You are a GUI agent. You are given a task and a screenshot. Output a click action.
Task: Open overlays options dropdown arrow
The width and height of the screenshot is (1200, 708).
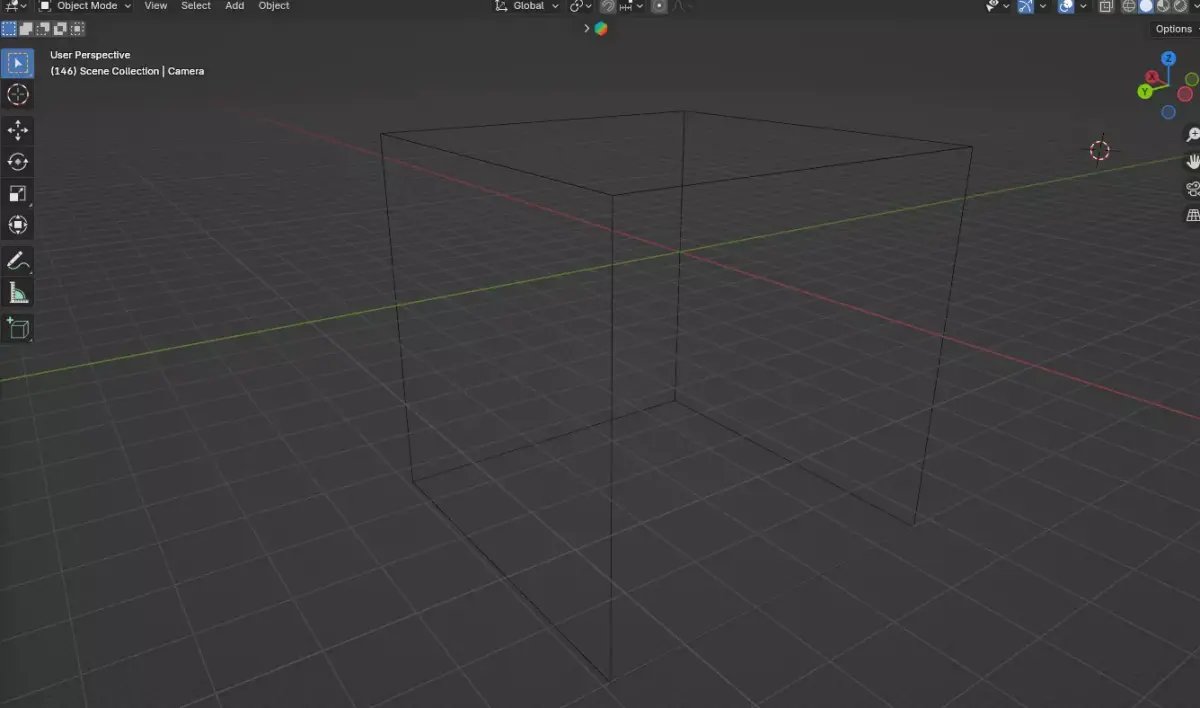click(x=1083, y=6)
